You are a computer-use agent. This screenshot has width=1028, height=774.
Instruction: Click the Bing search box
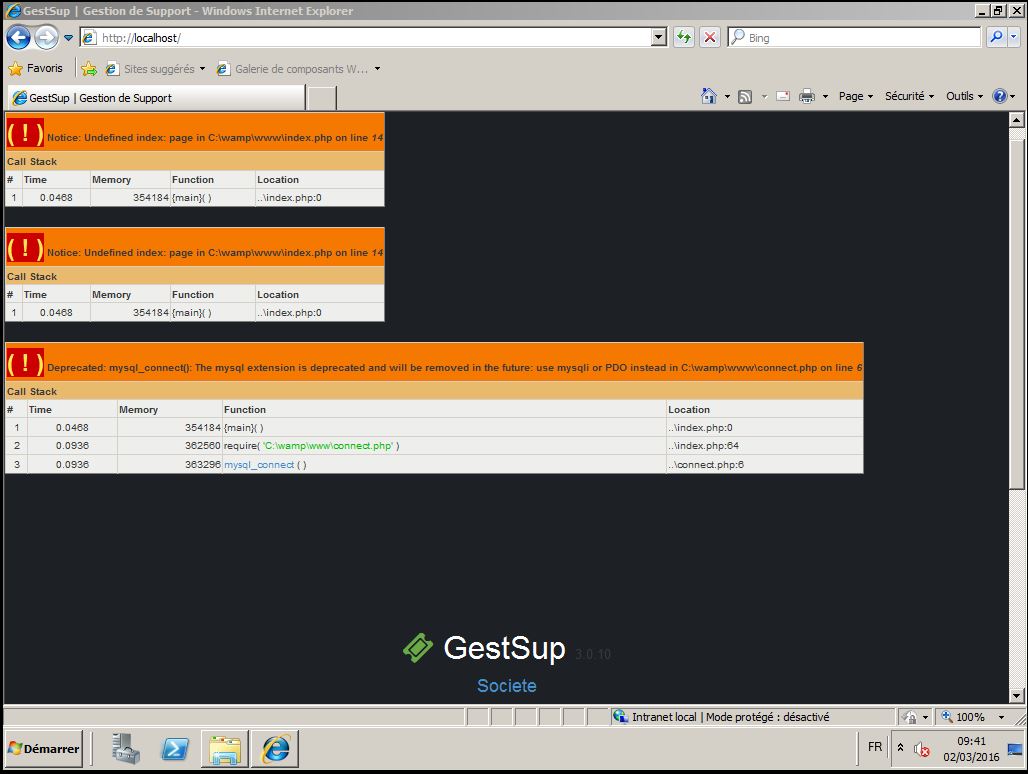tap(854, 37)
